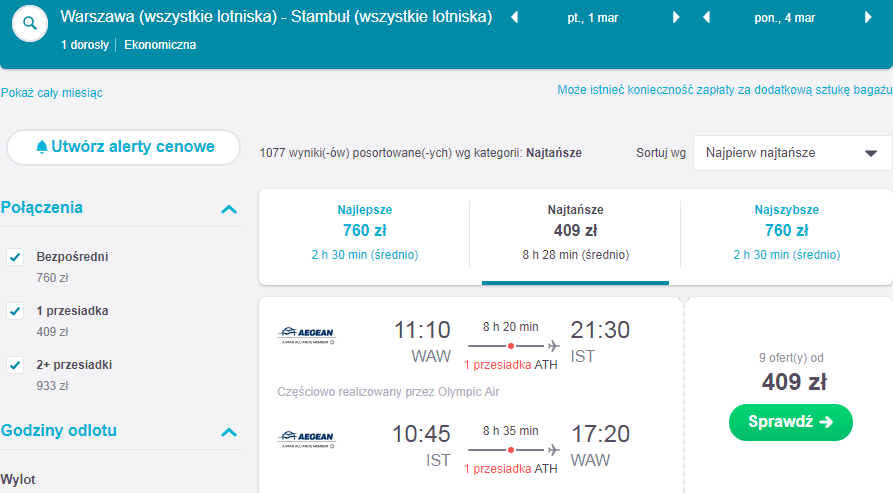The image size is (893, 493).
Task: Click the 409 zł price on flight card
Action: [x=794, y=382]
